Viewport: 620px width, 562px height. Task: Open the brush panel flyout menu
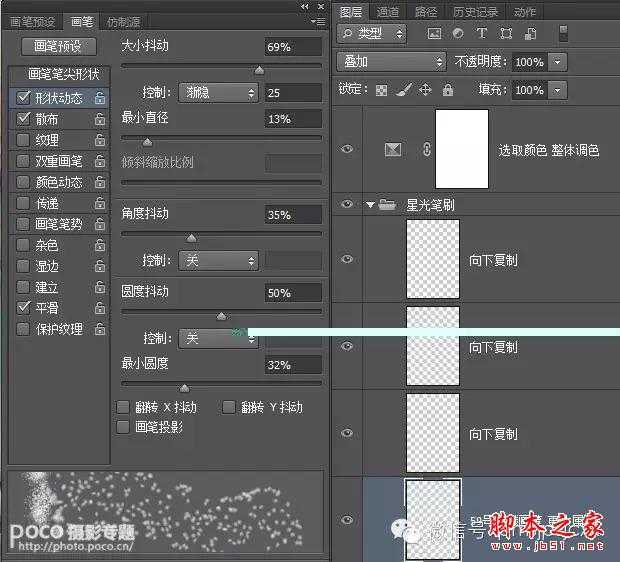[318, 21]
